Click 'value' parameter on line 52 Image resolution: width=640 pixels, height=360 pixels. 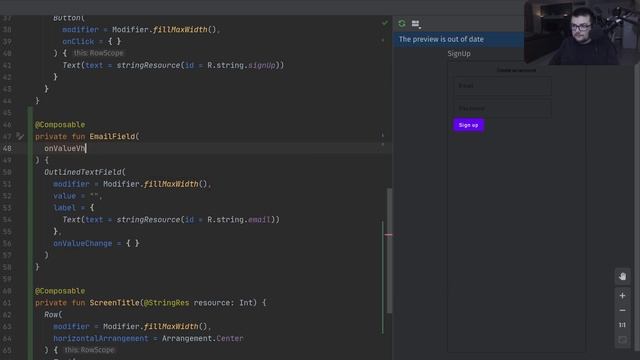click(x=64, y=196)
